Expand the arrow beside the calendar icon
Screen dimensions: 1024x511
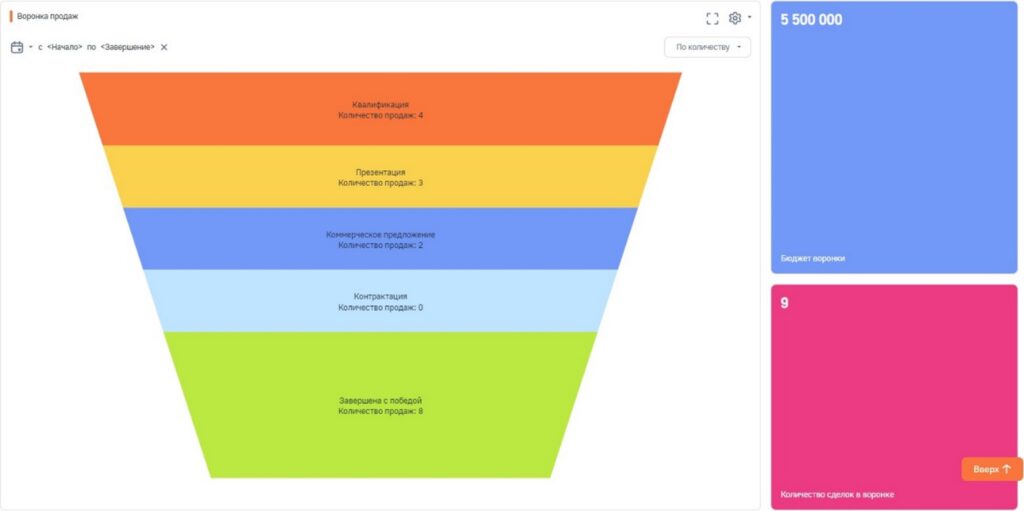(30, 47)
